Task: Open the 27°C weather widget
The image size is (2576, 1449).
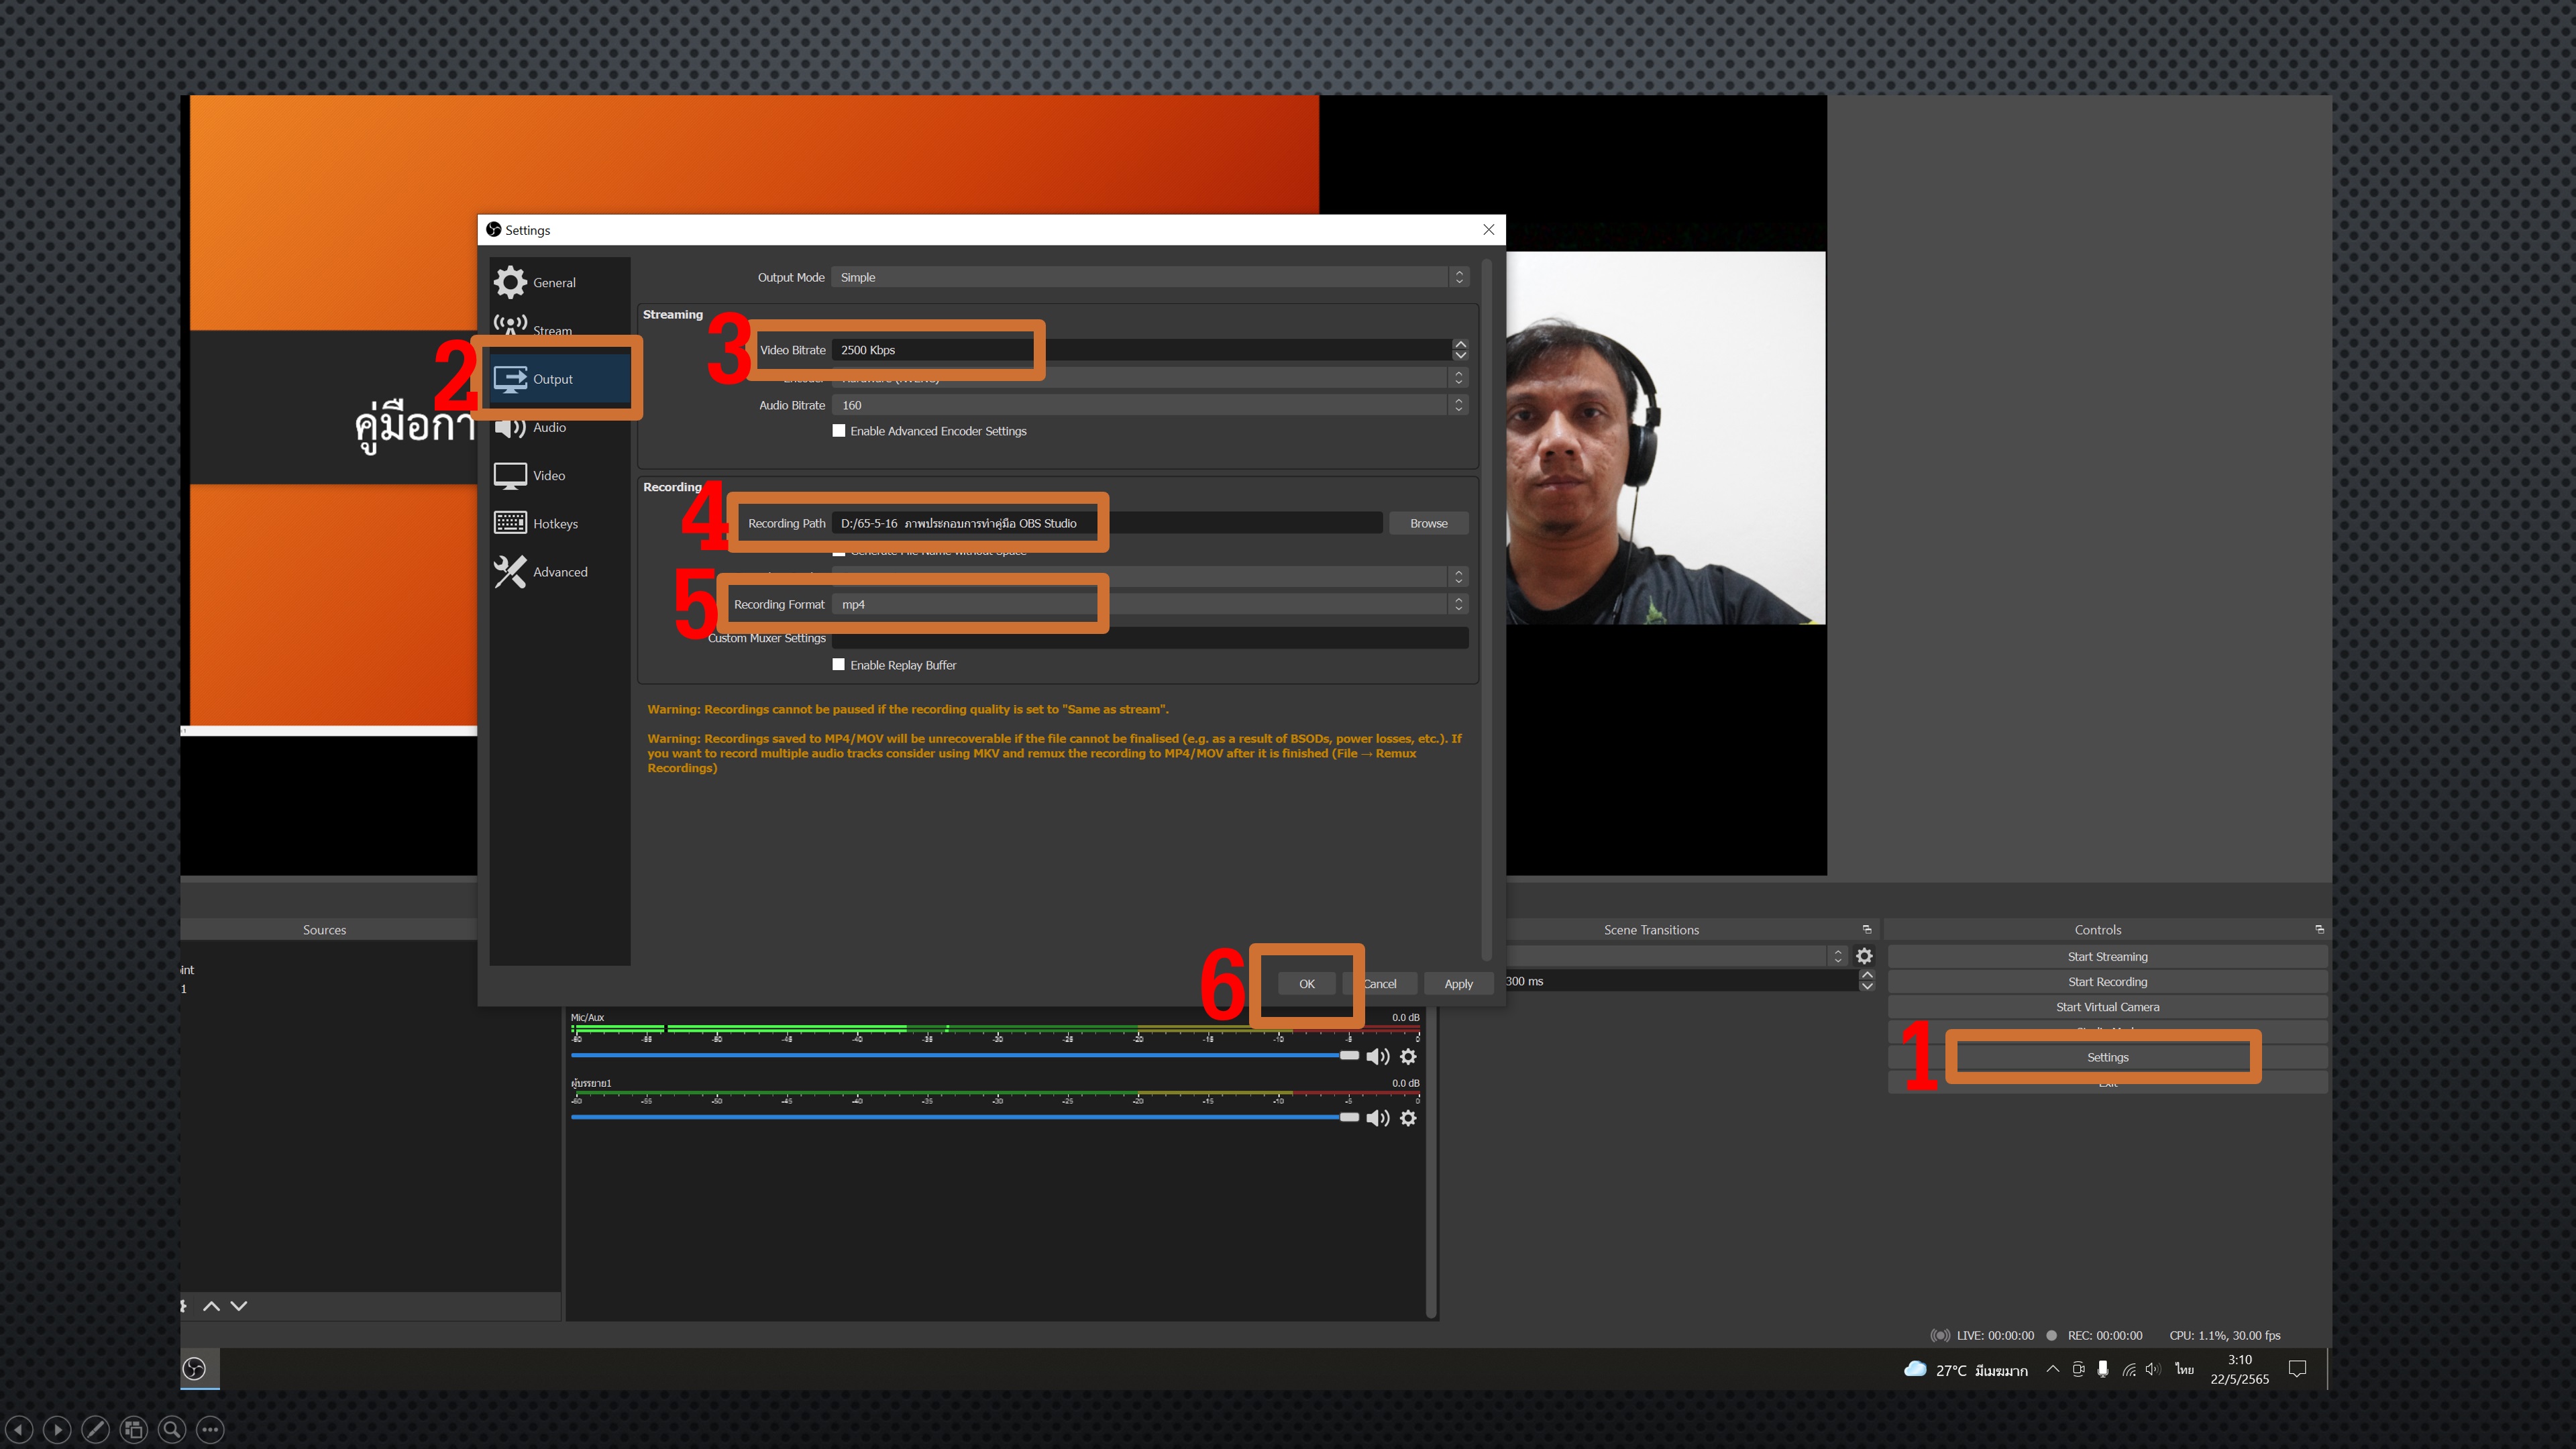Action: click(x=1966, y=1370)
